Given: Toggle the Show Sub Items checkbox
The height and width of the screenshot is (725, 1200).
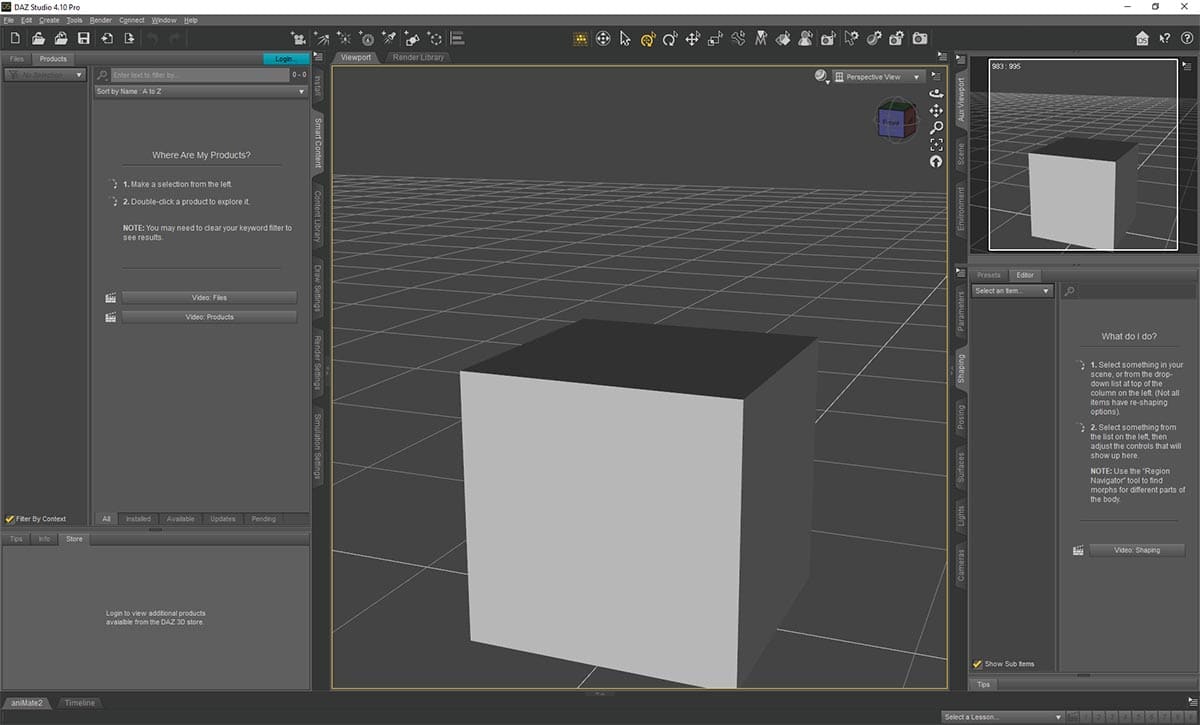Looking at the screenshot, I should coord(978,663).
